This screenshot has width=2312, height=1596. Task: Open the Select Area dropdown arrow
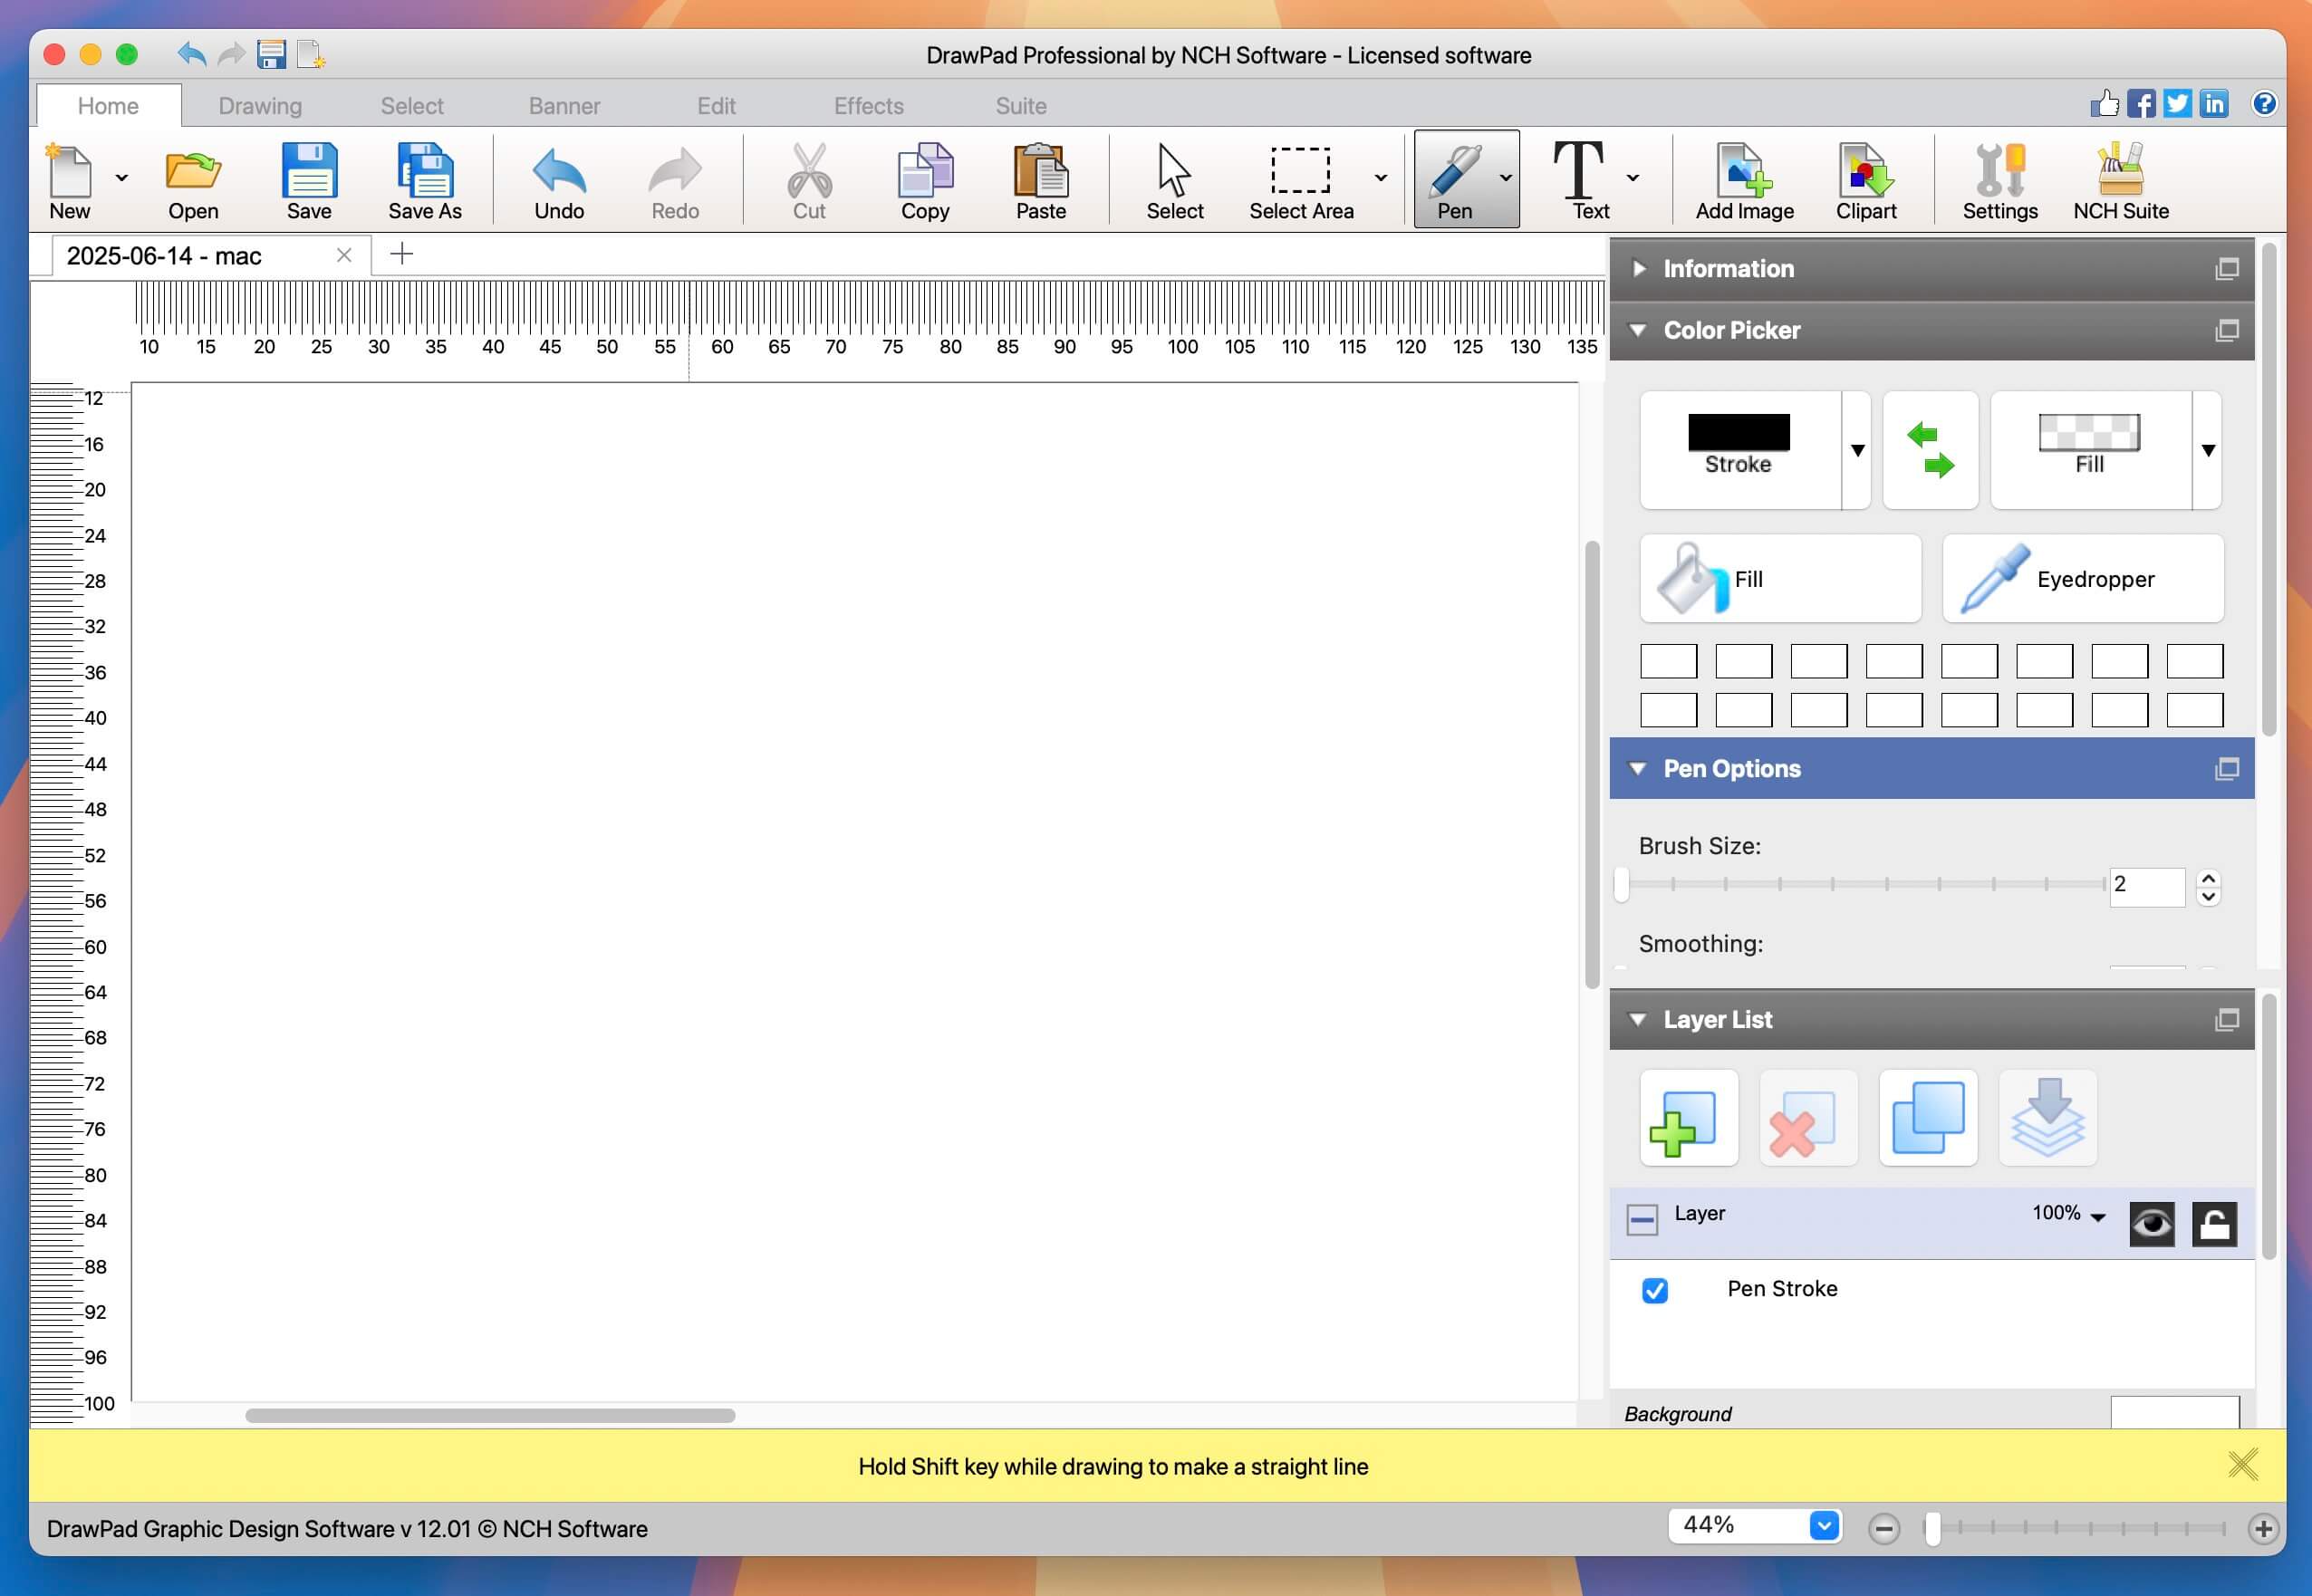pos(1381,178)
